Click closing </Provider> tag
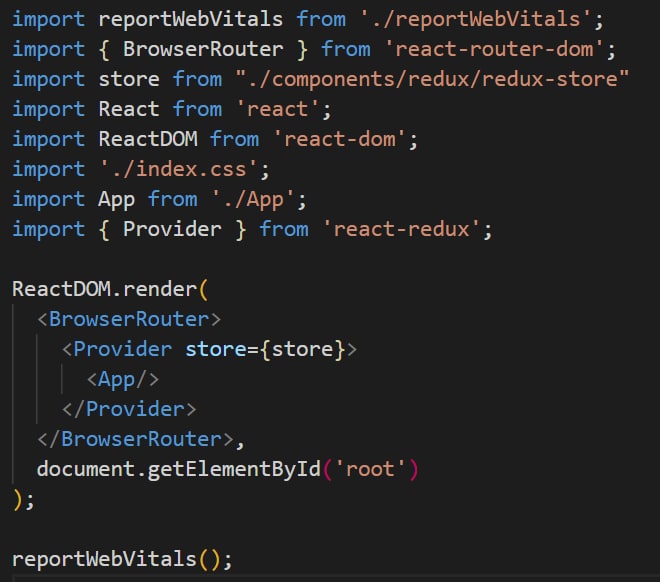Viewport: 660px width, 582px height. click(x=129, y=409)
